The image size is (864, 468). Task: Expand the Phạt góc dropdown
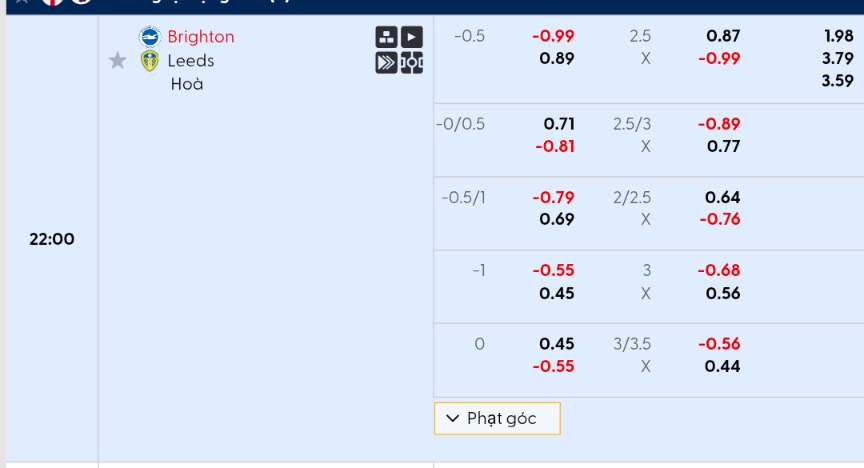pos(497,418)
